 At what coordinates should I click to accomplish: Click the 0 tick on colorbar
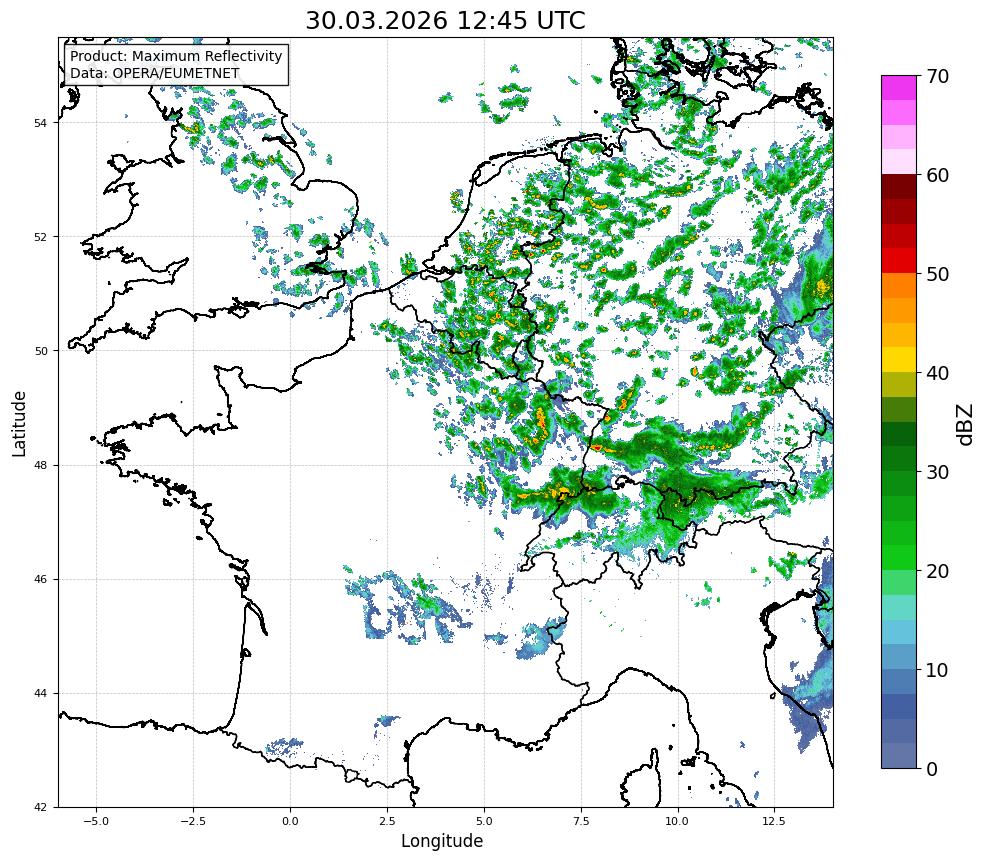point(932,769)
